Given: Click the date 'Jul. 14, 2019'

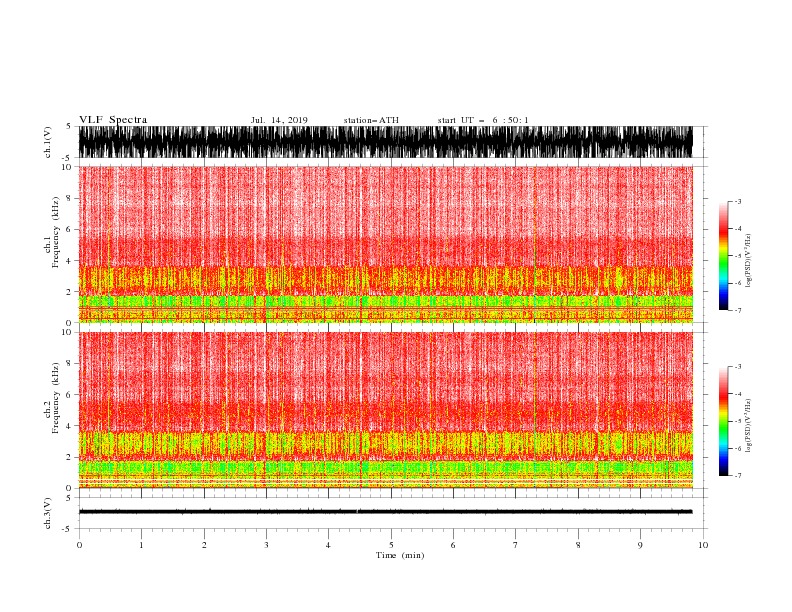Looking at the screenshot, I should (279, 120).
